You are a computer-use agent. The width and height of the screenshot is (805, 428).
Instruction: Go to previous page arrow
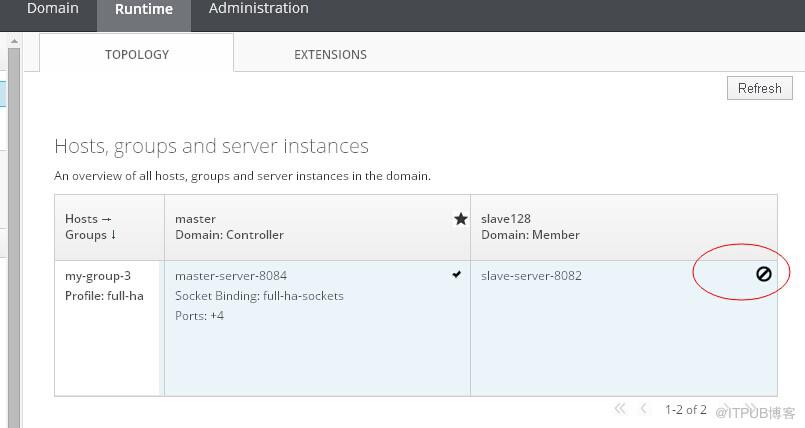(x=643, y=409)
